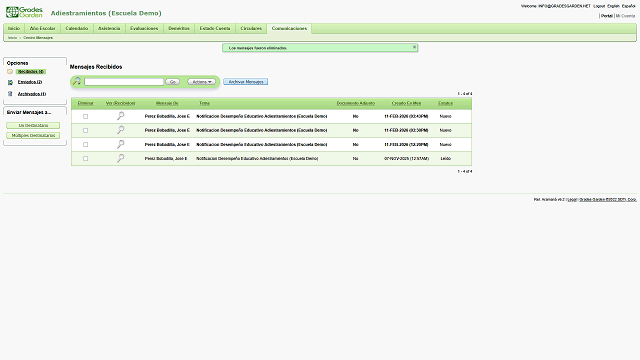Open the Actions dropdown menu
This screenshot has width=640, height=360.
tap(201, 82)
